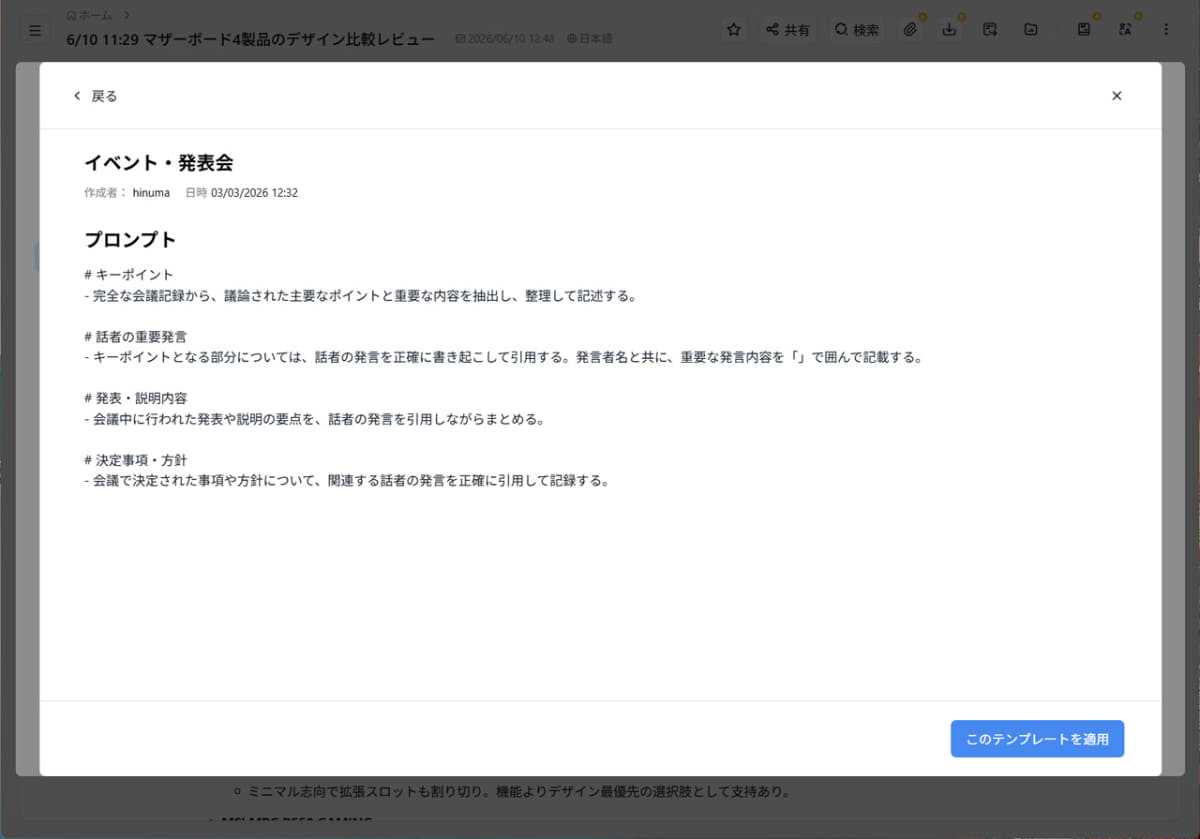This screenshot has width=1200, height=839.
Task: Click the プロンプト heading
Action: 130,240
